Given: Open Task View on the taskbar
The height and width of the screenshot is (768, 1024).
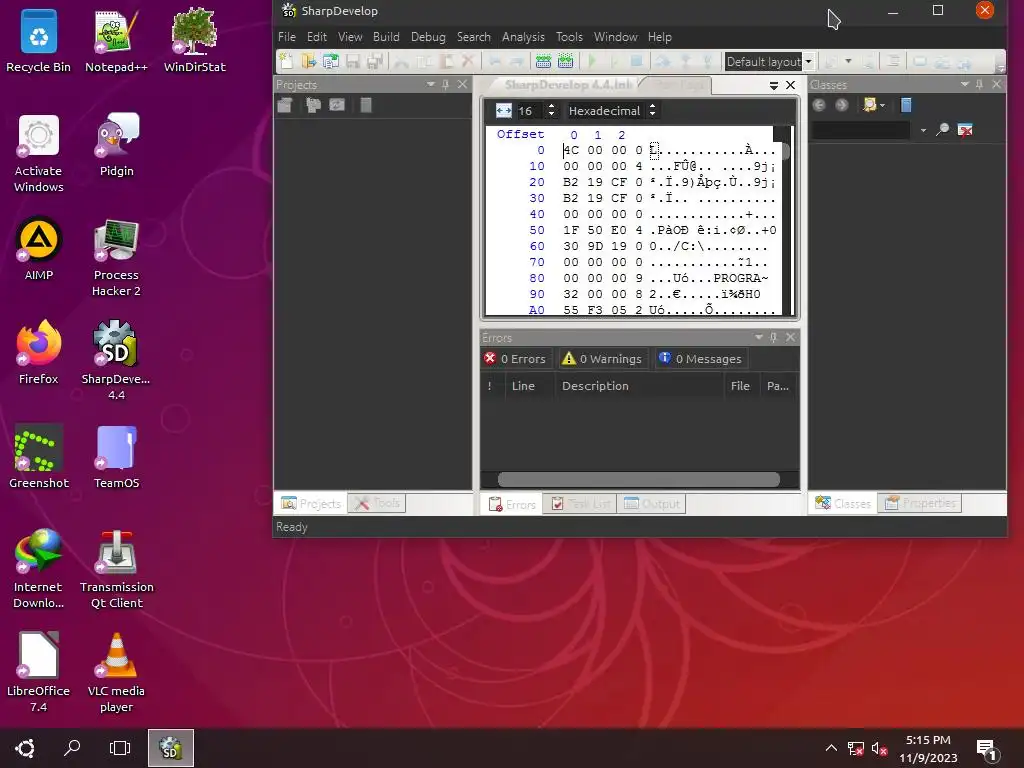Looking at the screenshot, I should click(120, 747).
